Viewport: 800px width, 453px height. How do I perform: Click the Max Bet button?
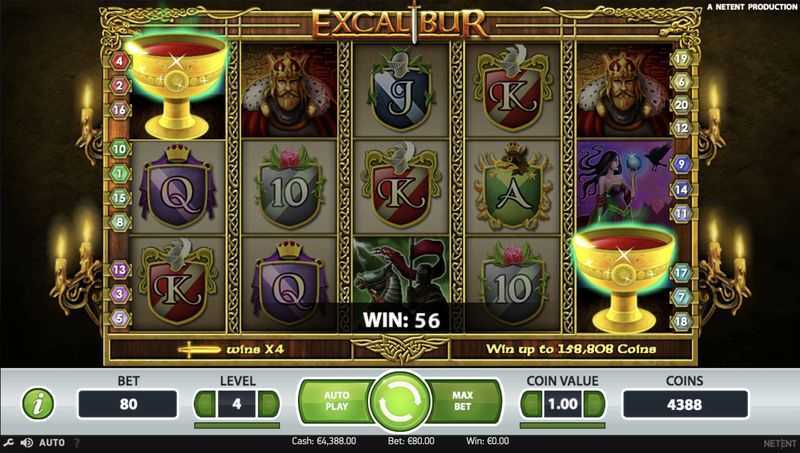463,401
